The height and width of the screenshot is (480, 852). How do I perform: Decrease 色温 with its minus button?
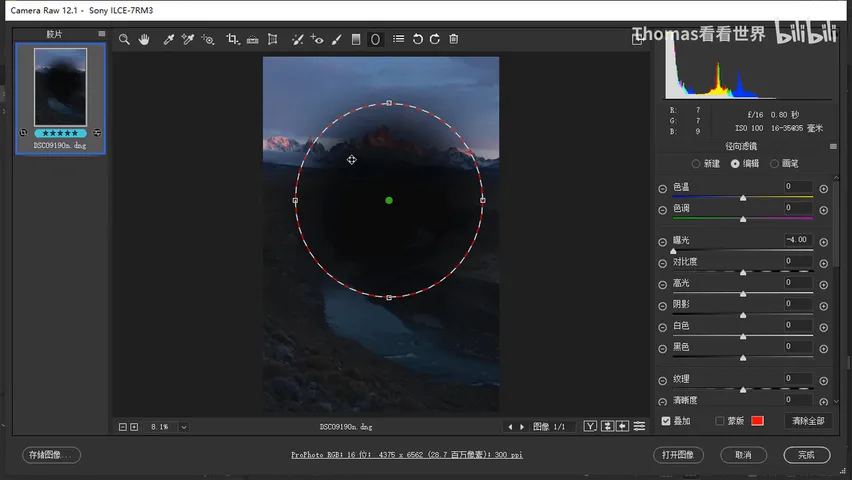tap(662, 189)
